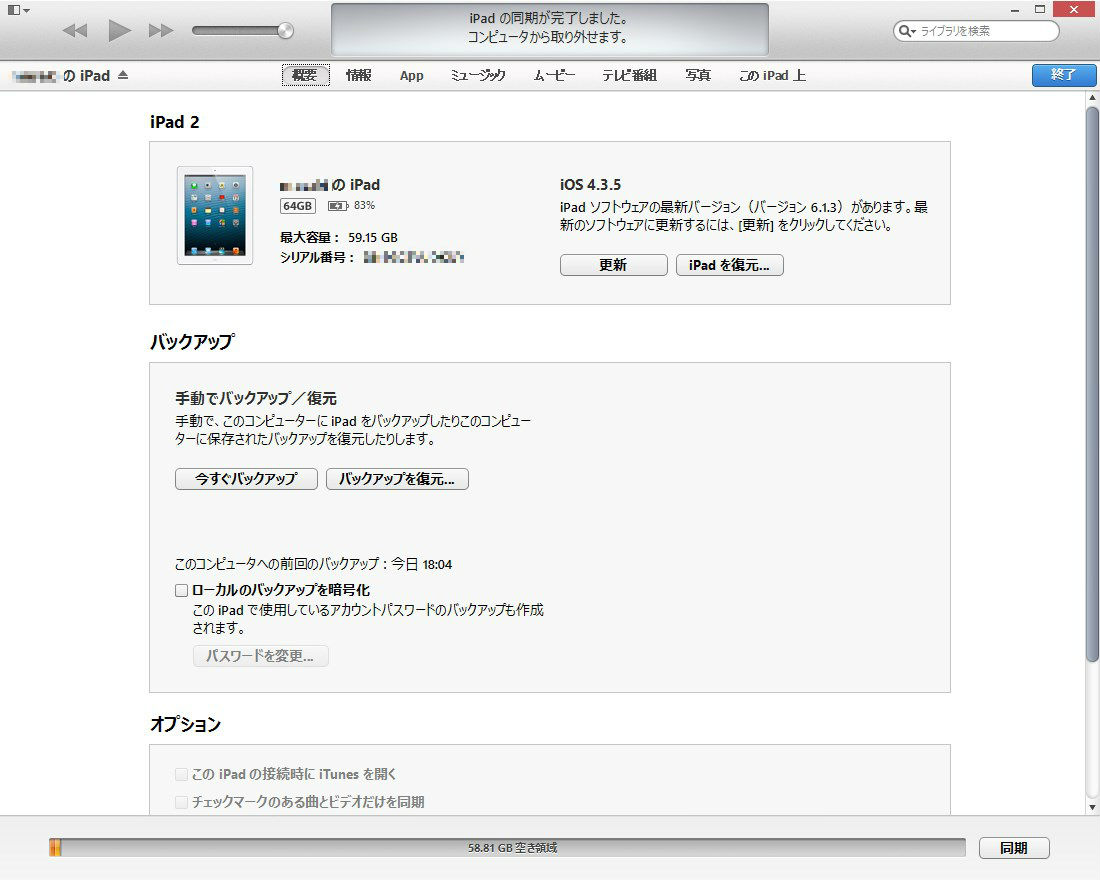The width and height of the screenshot is (1100, 880).
Task: Toggle この iPad の接続時に iTunes を開く checkbox
Action: click(181, 774)
